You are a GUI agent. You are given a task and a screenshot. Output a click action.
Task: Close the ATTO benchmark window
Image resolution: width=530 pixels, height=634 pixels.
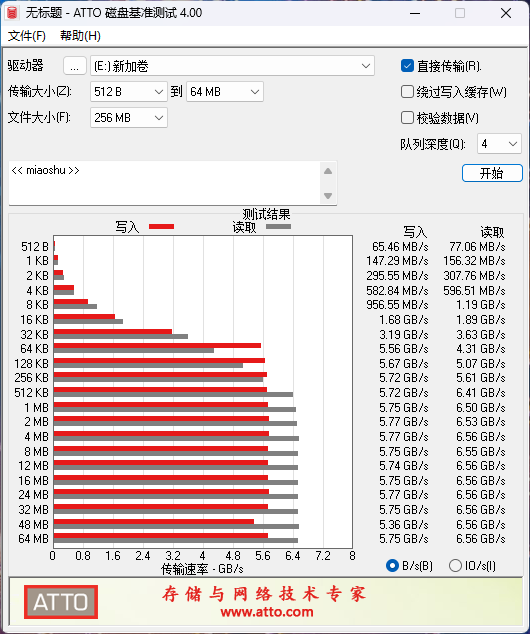coord(506,13)
